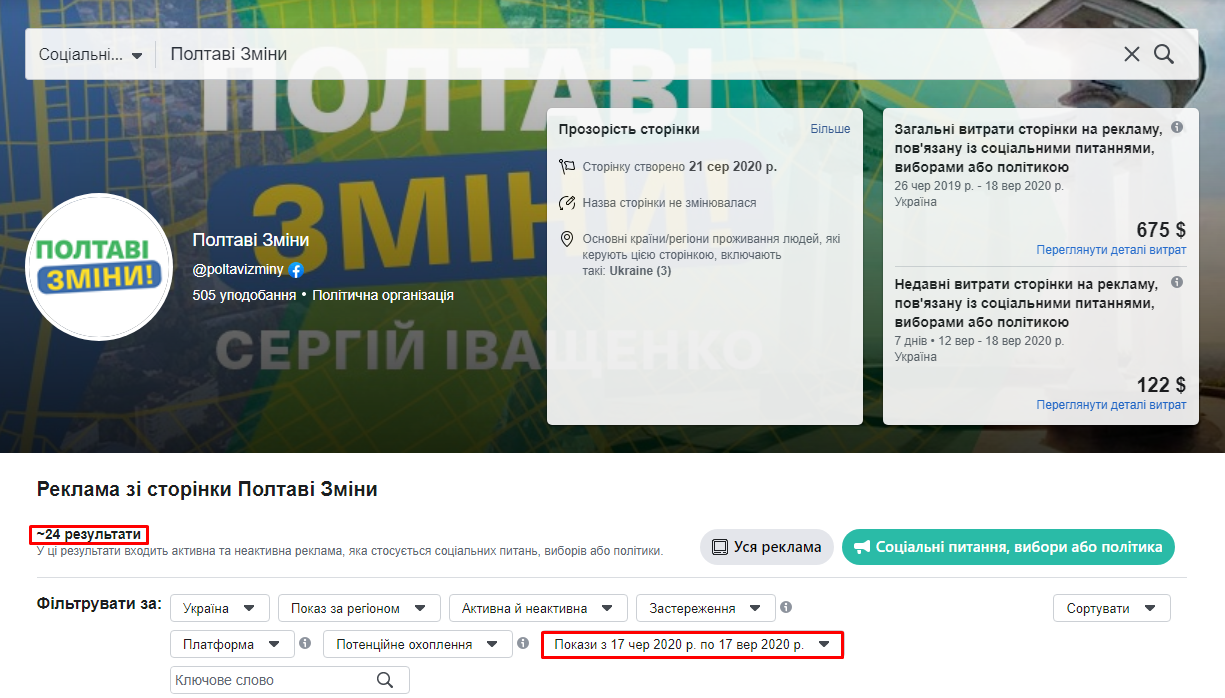Click the Більше link in transparency card
Image resolution: width=1225 pixels, height=698 pixels.
point(830,129)
